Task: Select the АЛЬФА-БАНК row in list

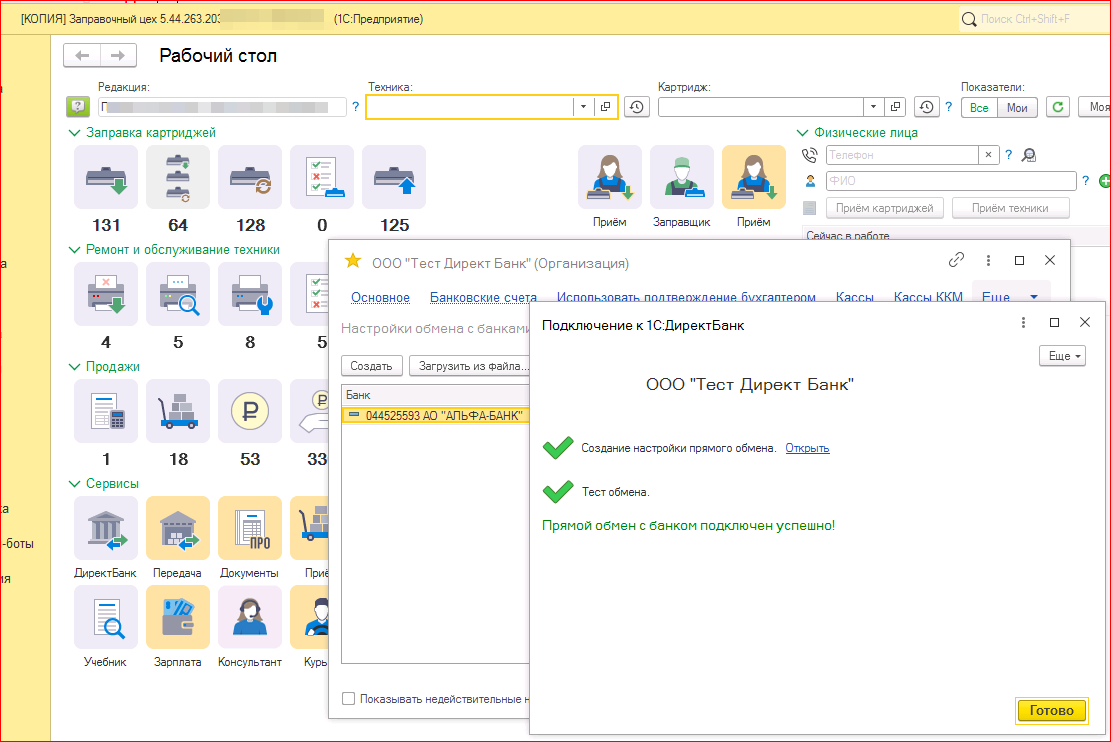Action: point(435,415)
